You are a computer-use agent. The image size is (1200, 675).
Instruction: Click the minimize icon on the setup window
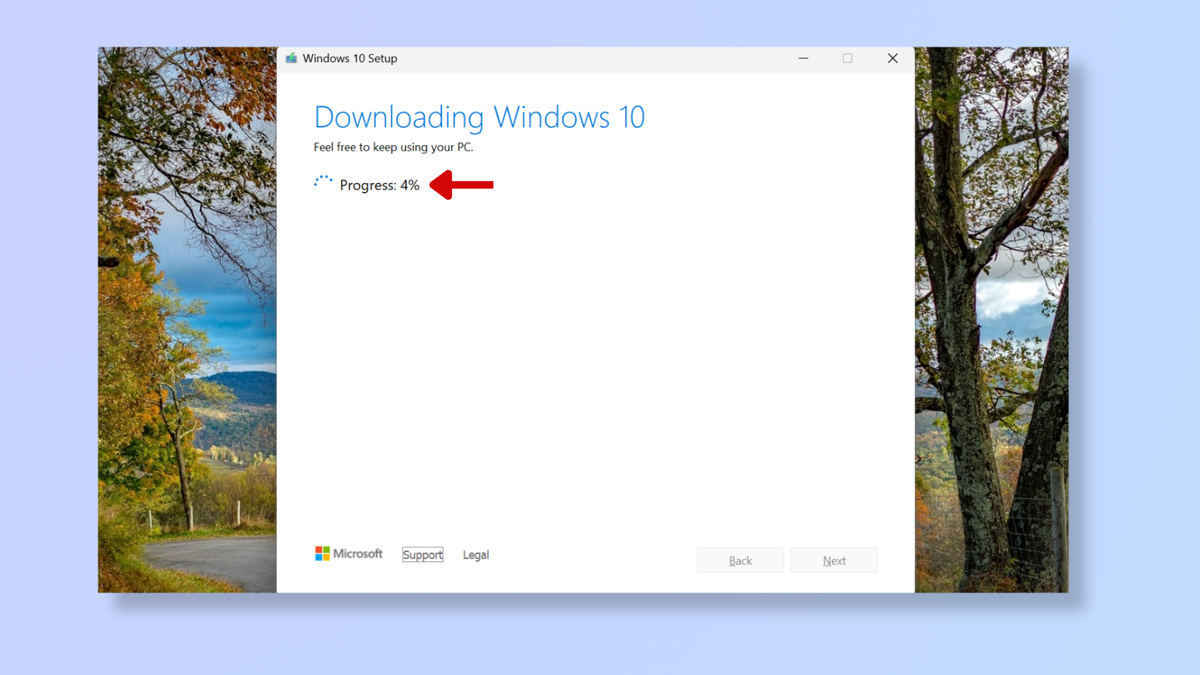point(803,58)
